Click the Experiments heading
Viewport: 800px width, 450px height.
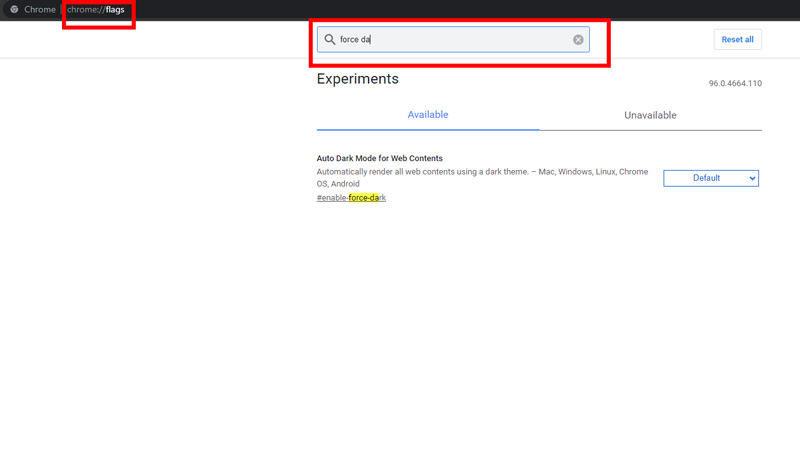point(358,79)
